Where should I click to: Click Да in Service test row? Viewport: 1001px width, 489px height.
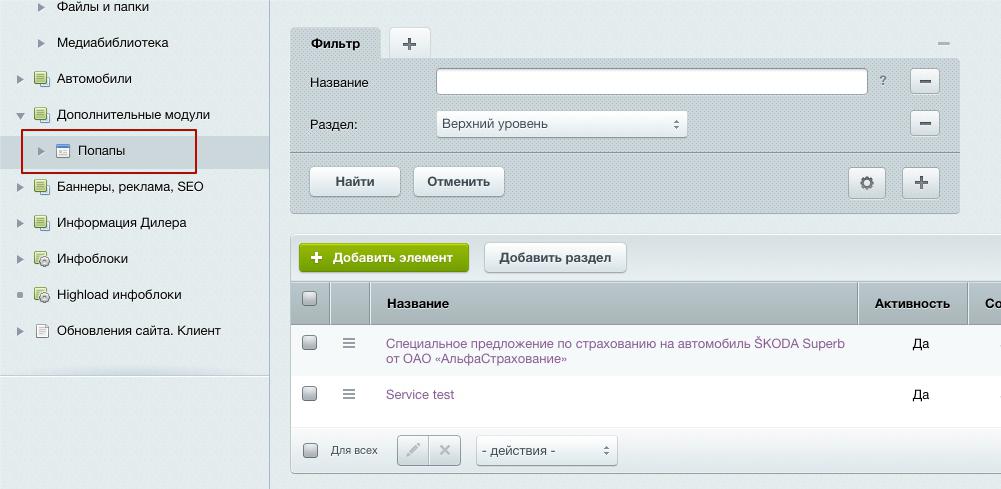click(921, 395)
